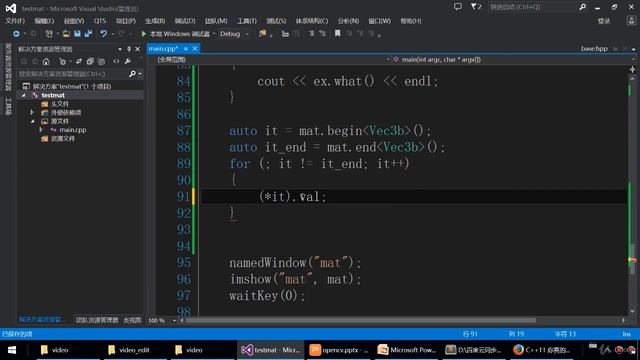640x360 pixels.
Task: Click the uncomment selection icon
Action: (x=322, y=34)
